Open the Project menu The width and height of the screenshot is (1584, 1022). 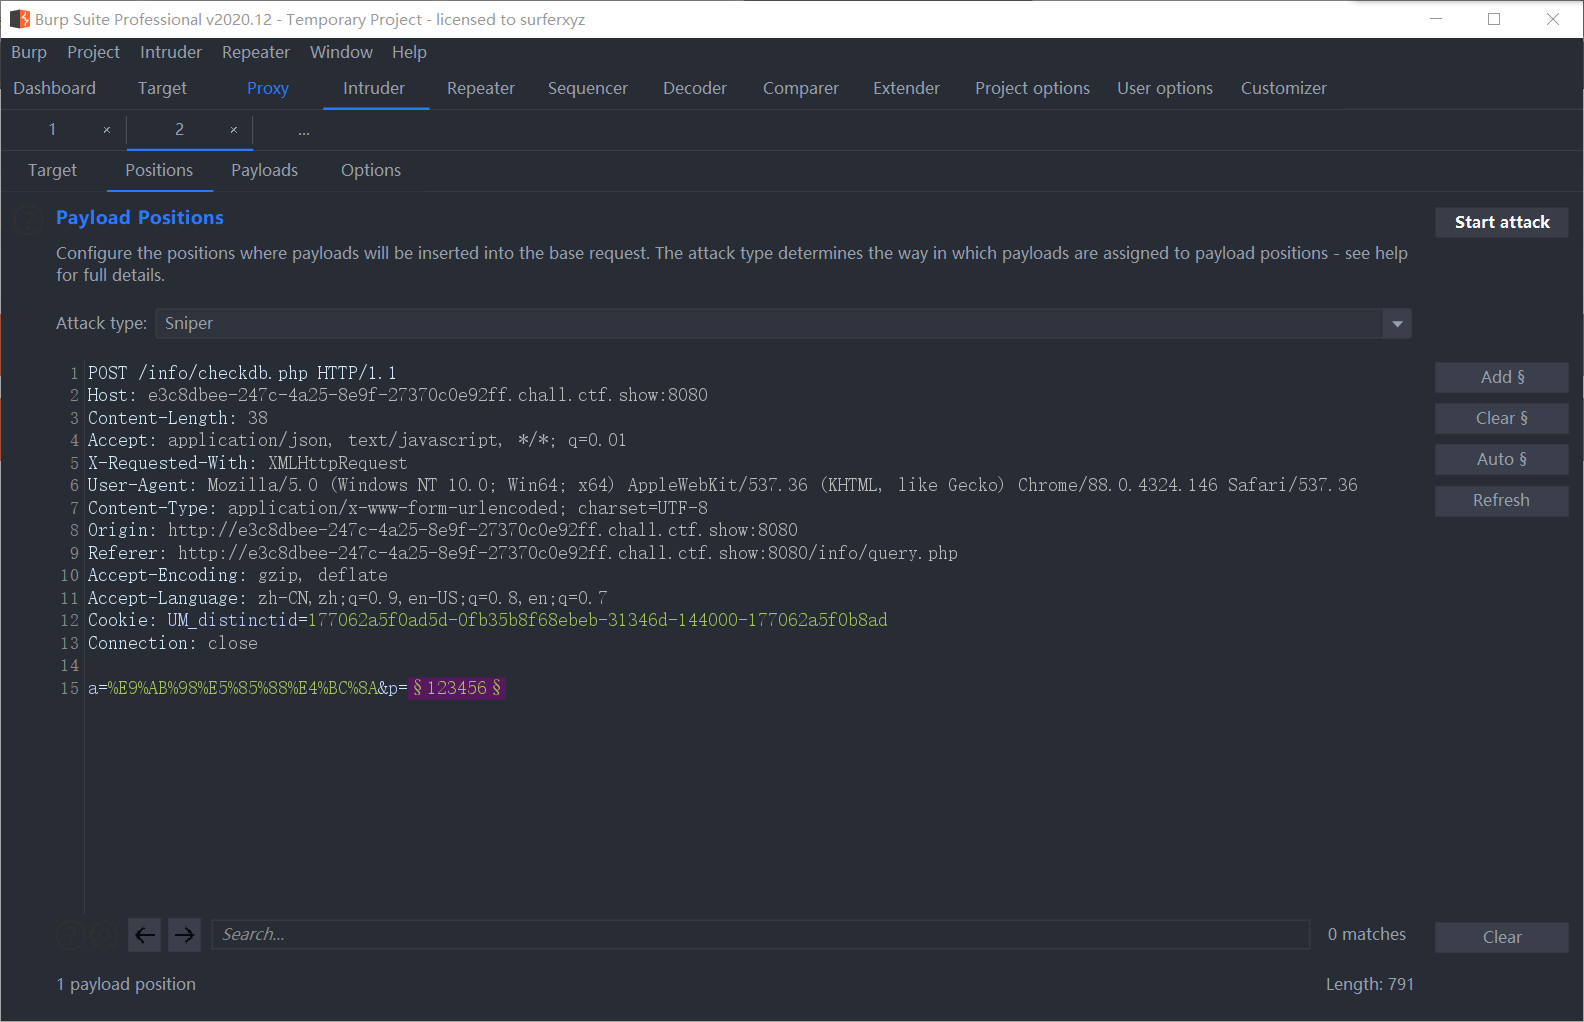click(x=93, y=52)
